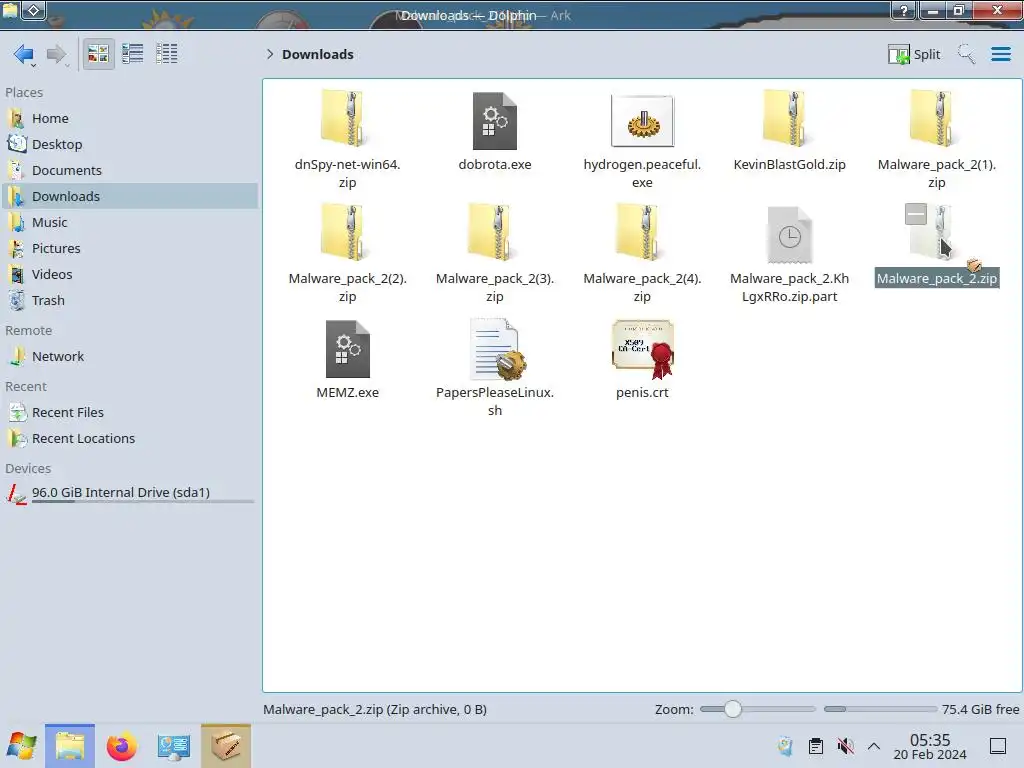Select PapersPleaseLinux.sh script icon

(496, 349)
